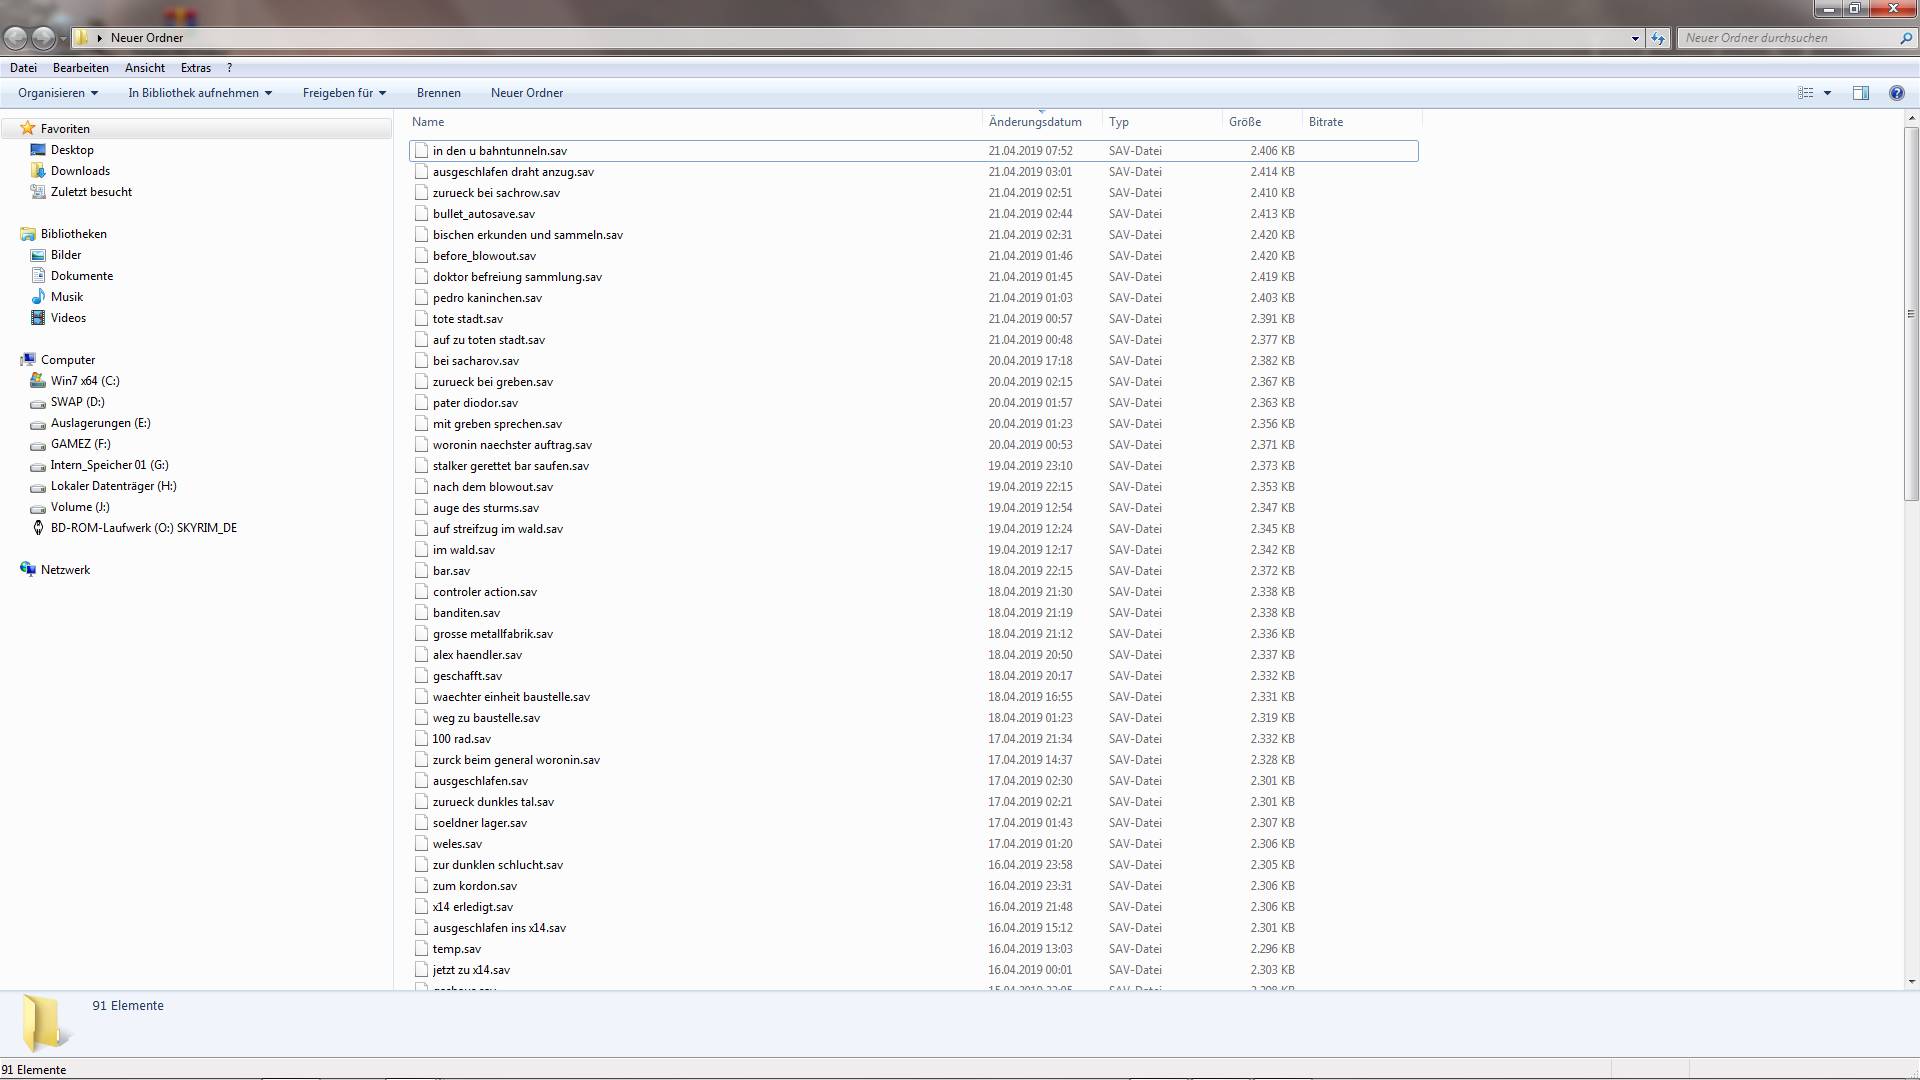Screen dimensions: 1920x1080
Task: Open the Ansicht menu
Action: (145, 68)
